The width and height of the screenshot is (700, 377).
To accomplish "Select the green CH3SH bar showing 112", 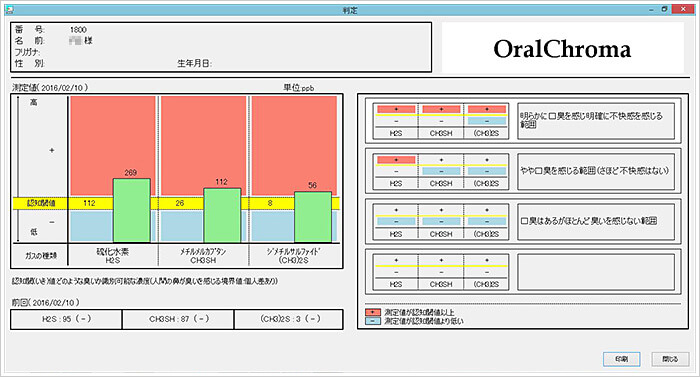I will point(222,215).
